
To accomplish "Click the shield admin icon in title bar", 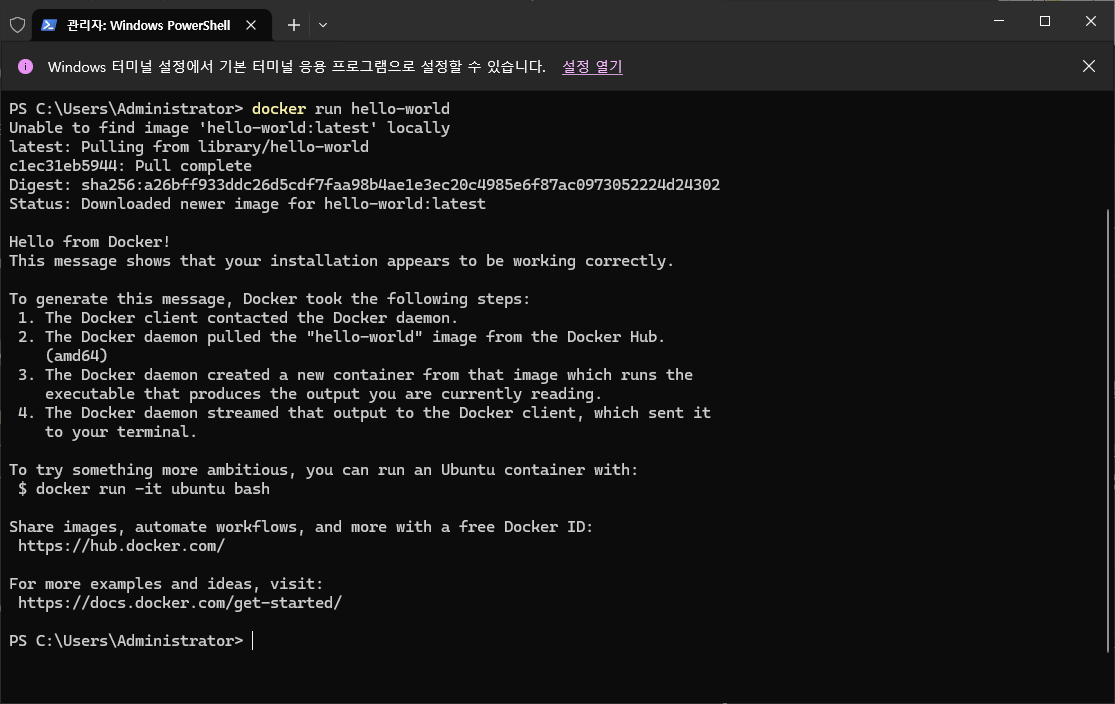I will pyautogui.click(x=18, y=25).
